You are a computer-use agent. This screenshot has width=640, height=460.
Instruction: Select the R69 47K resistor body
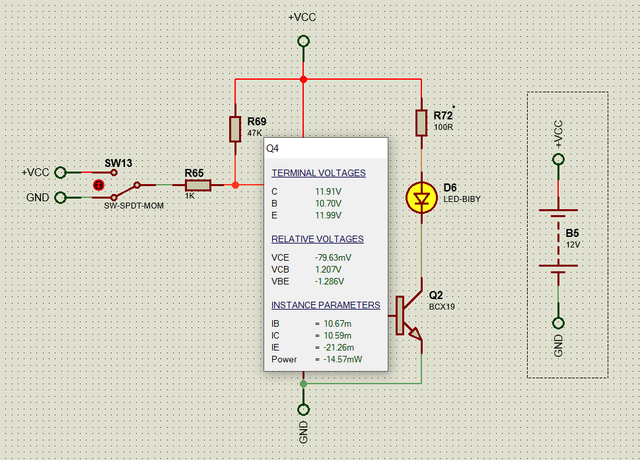[235, 129]
